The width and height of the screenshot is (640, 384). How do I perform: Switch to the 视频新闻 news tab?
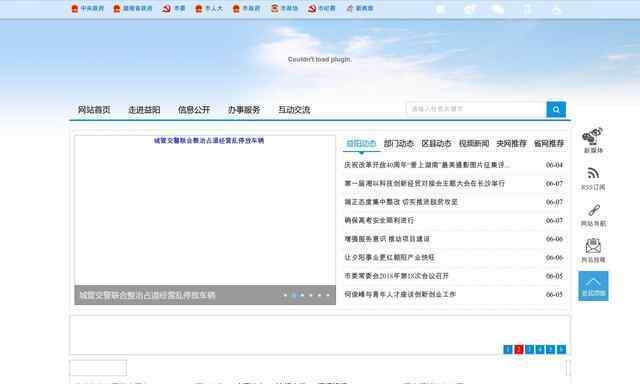coord(474,143)
